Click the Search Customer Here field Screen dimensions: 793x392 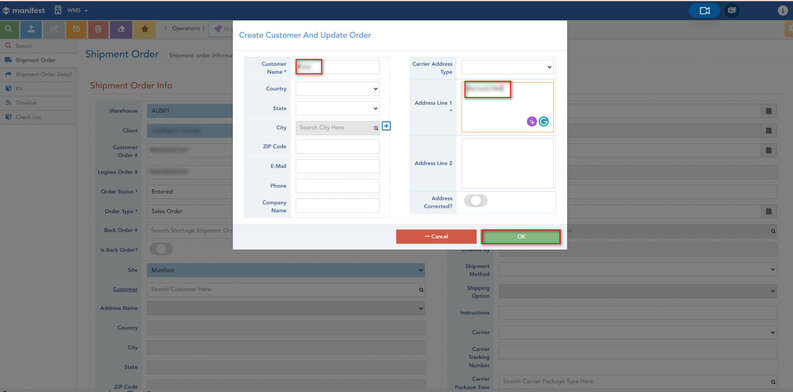coord(286,290)
